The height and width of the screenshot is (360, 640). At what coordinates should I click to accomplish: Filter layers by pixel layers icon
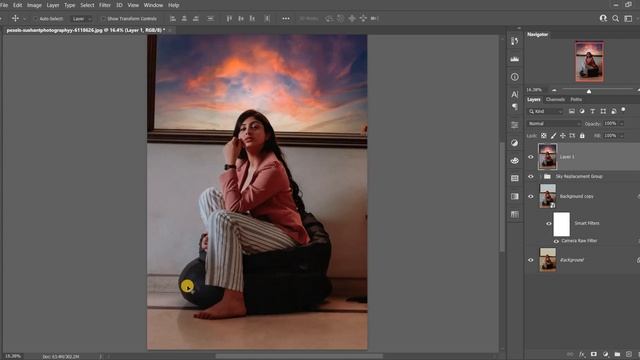[571, 111]
